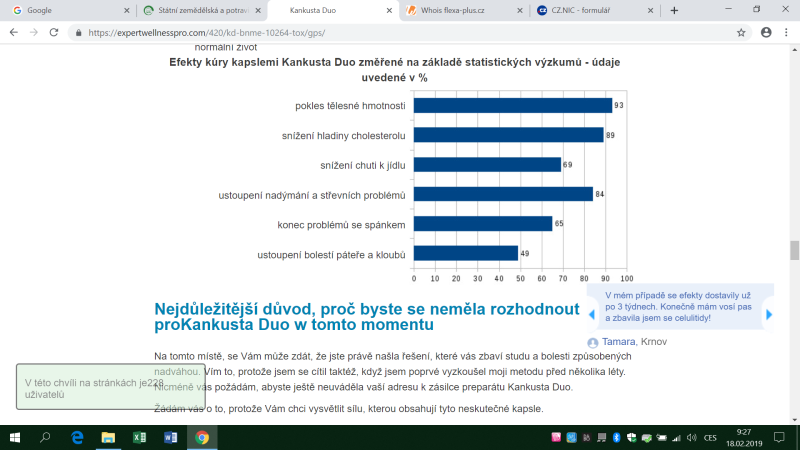Open the Windows Start menu

(x=15, y=438)
